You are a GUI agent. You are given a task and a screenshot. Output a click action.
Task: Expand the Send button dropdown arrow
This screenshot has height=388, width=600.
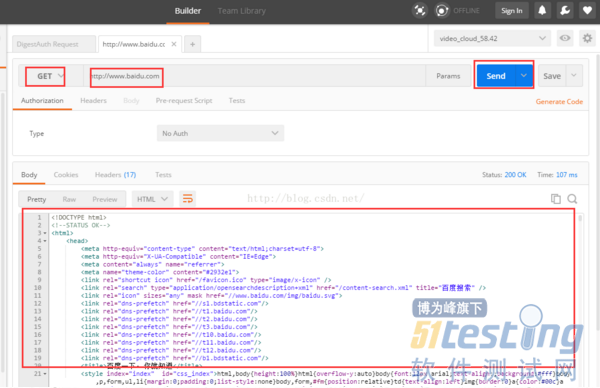pos(524,76)
